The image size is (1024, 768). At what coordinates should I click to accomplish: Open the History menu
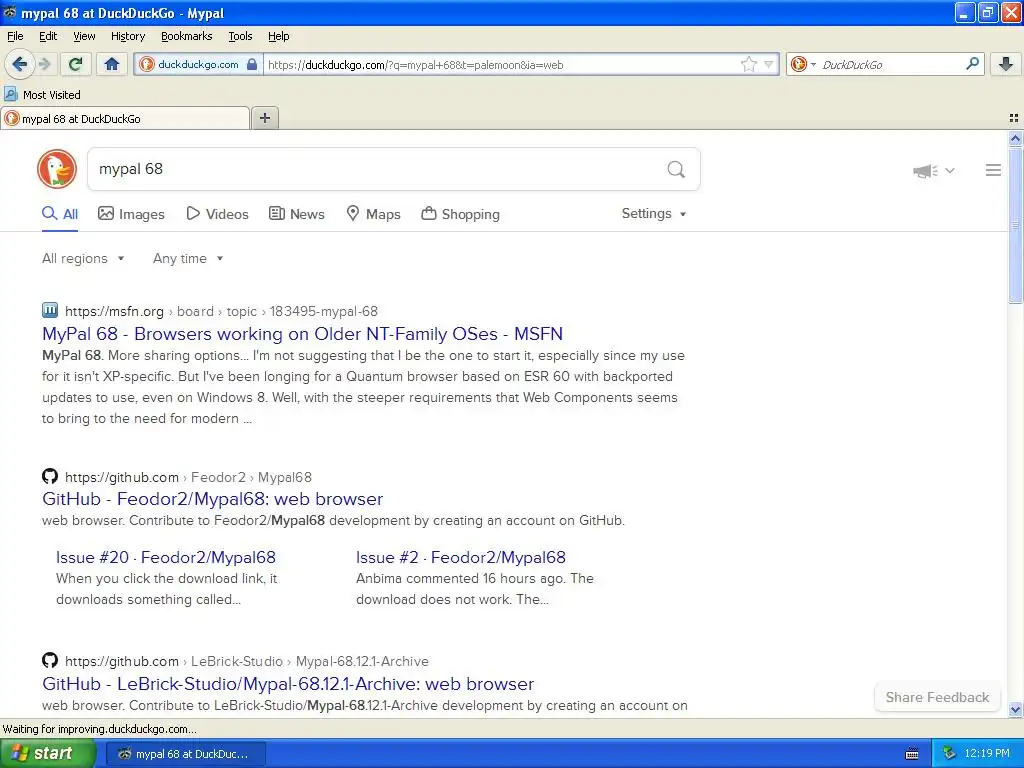click(x=127, y=36)
